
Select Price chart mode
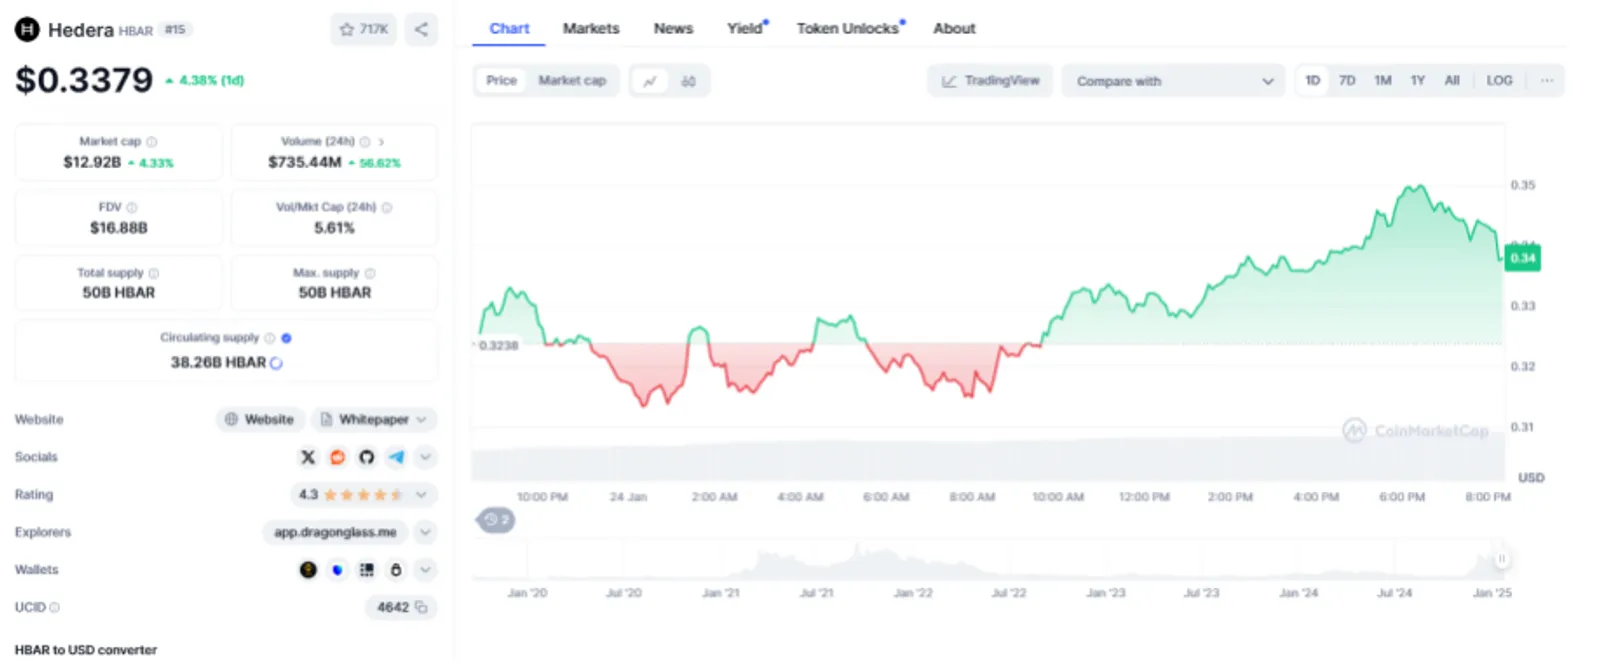point(502,81)
